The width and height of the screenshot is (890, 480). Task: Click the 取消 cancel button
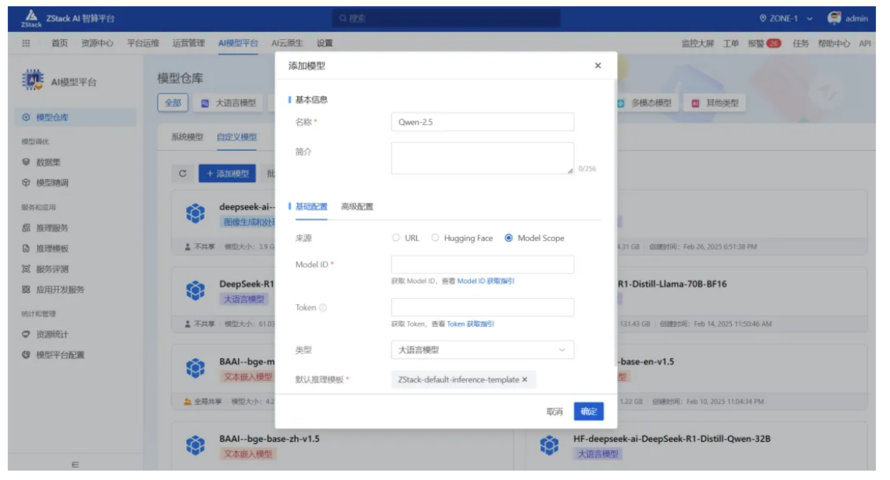coord(555,411)
